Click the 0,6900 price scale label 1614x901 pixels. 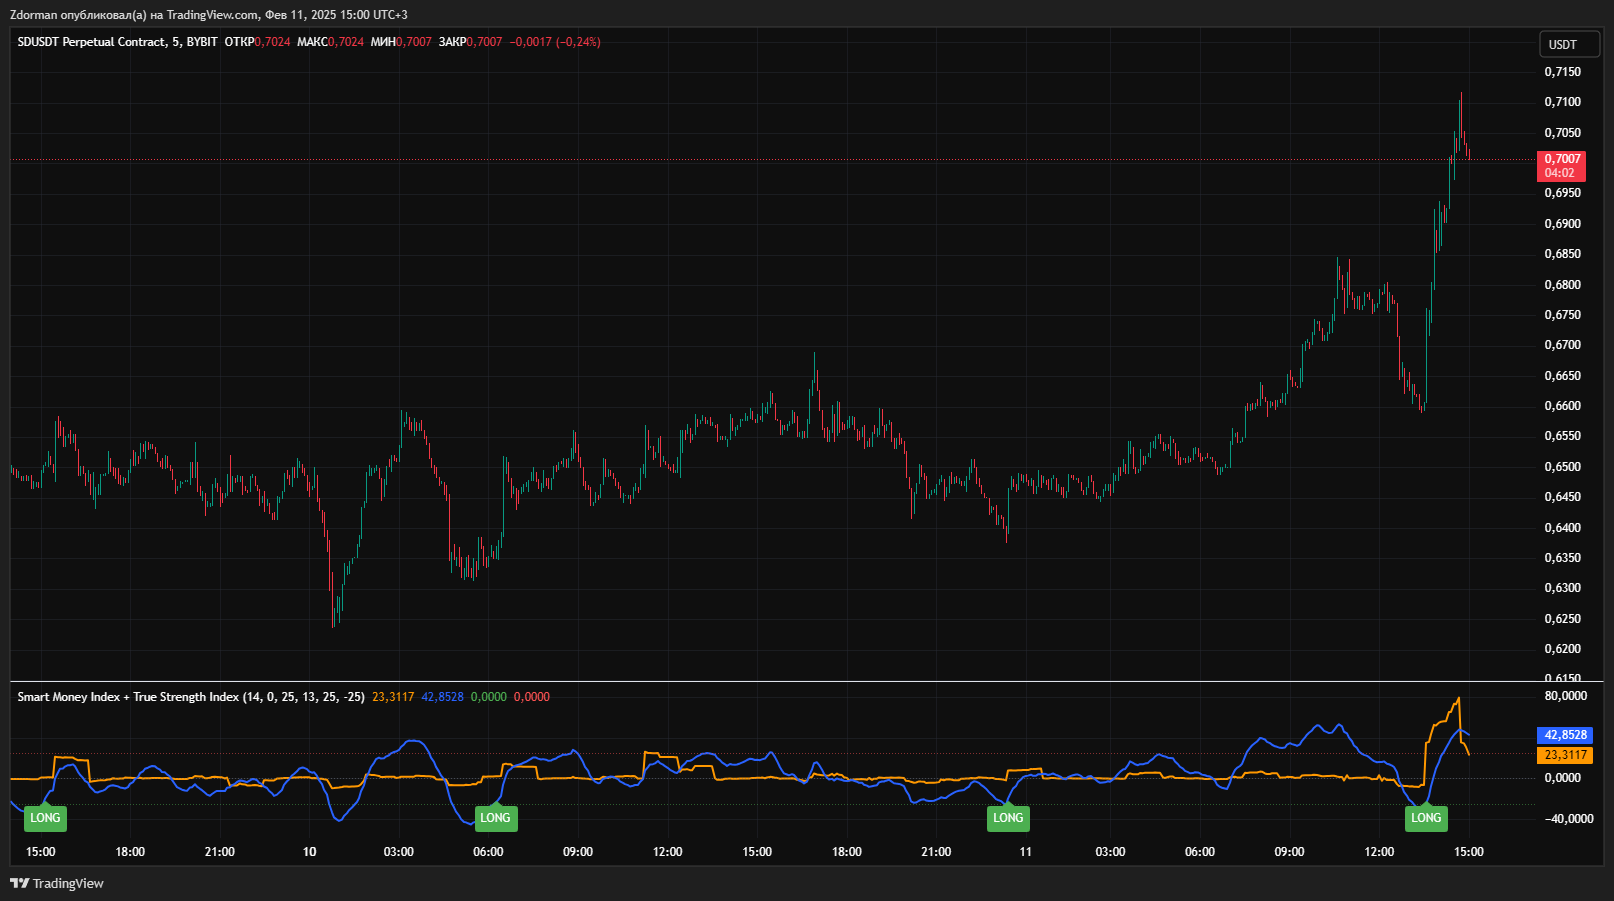[1563, 224]
